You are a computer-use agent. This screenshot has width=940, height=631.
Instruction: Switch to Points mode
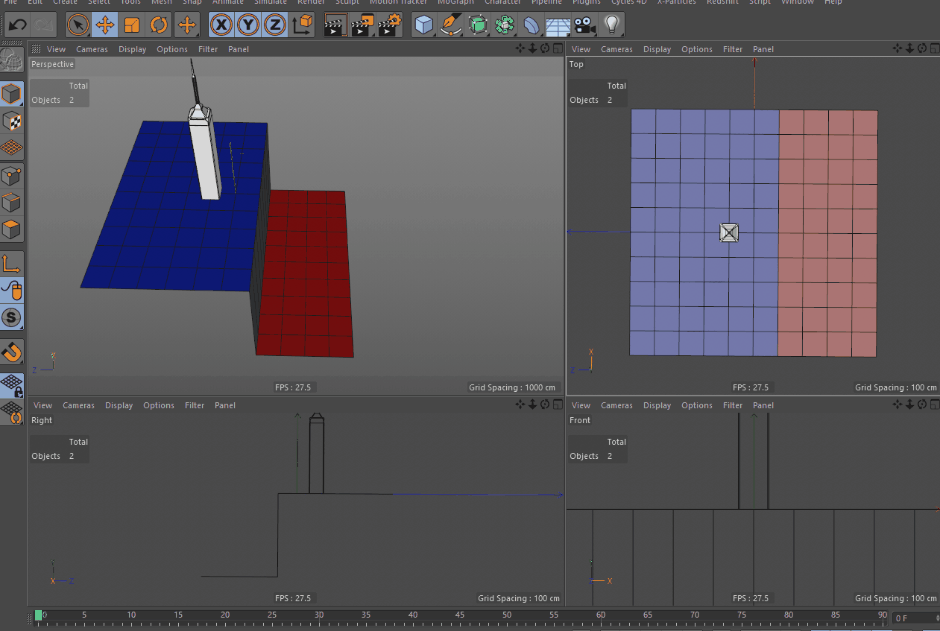(x=11, y=176)
